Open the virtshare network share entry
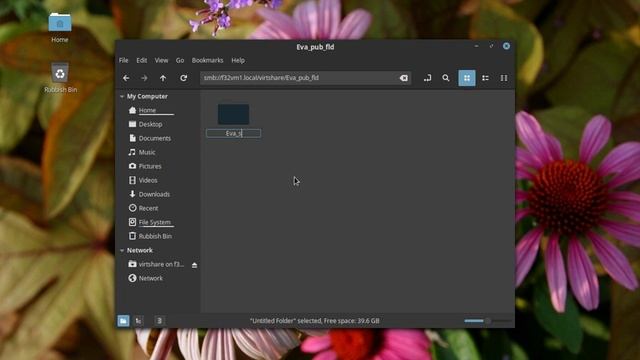The image size is (640, 360). [161, 264]
